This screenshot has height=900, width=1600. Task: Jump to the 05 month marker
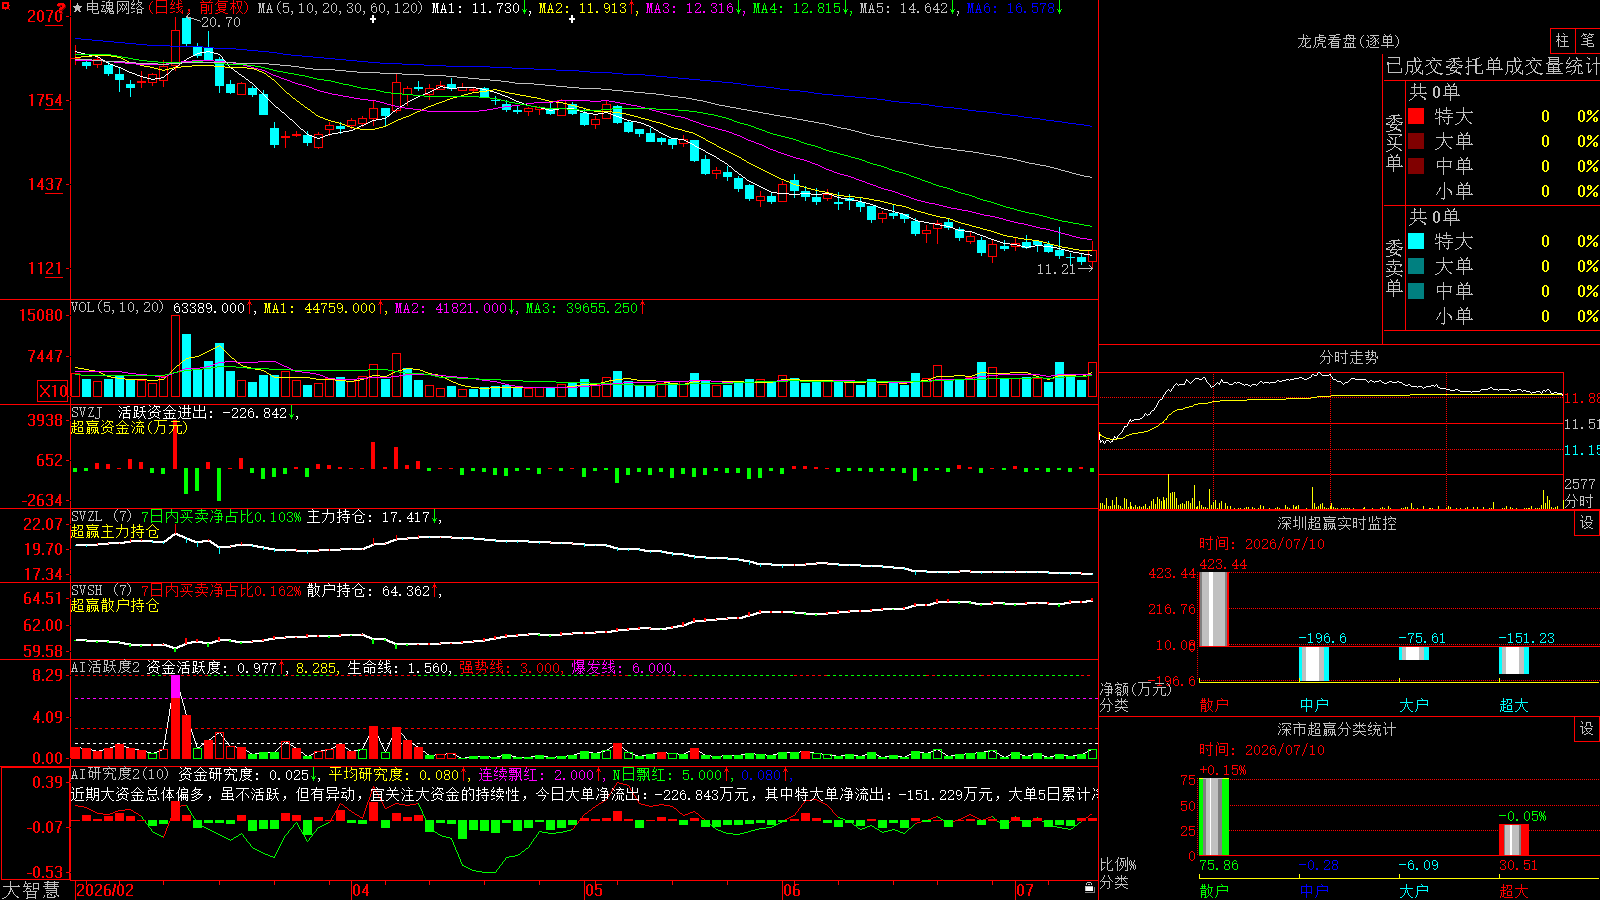pyautogui.click(x=594, y=890)
